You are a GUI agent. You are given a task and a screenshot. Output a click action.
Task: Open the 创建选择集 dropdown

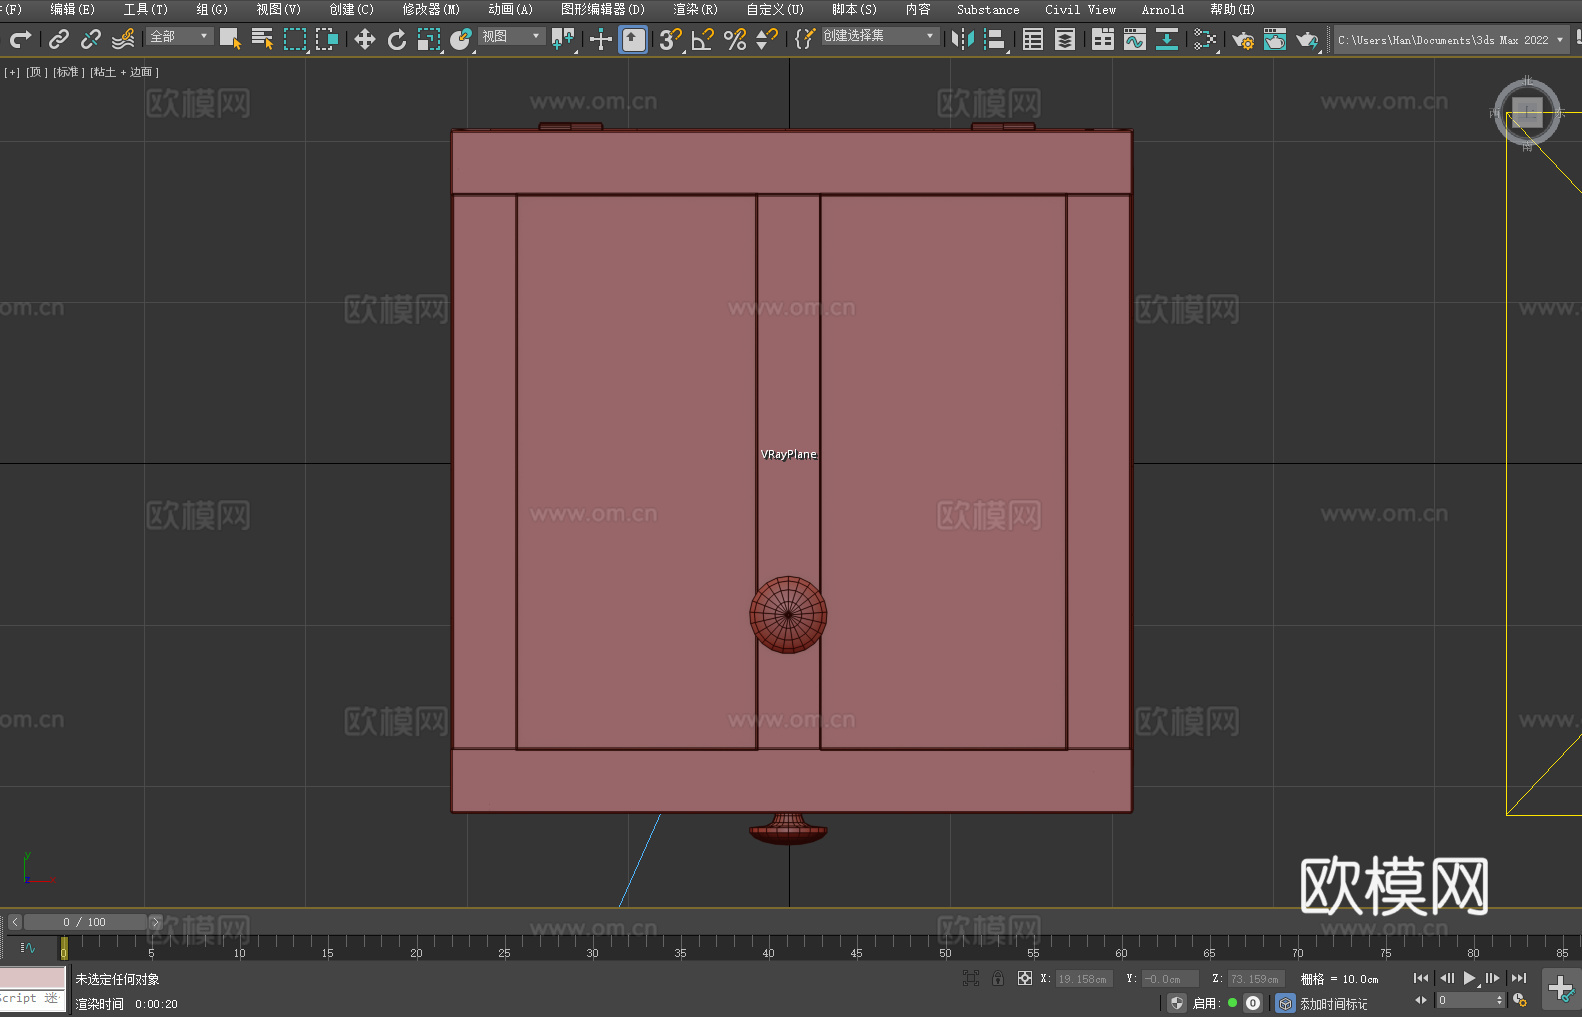tap(880, 36)
